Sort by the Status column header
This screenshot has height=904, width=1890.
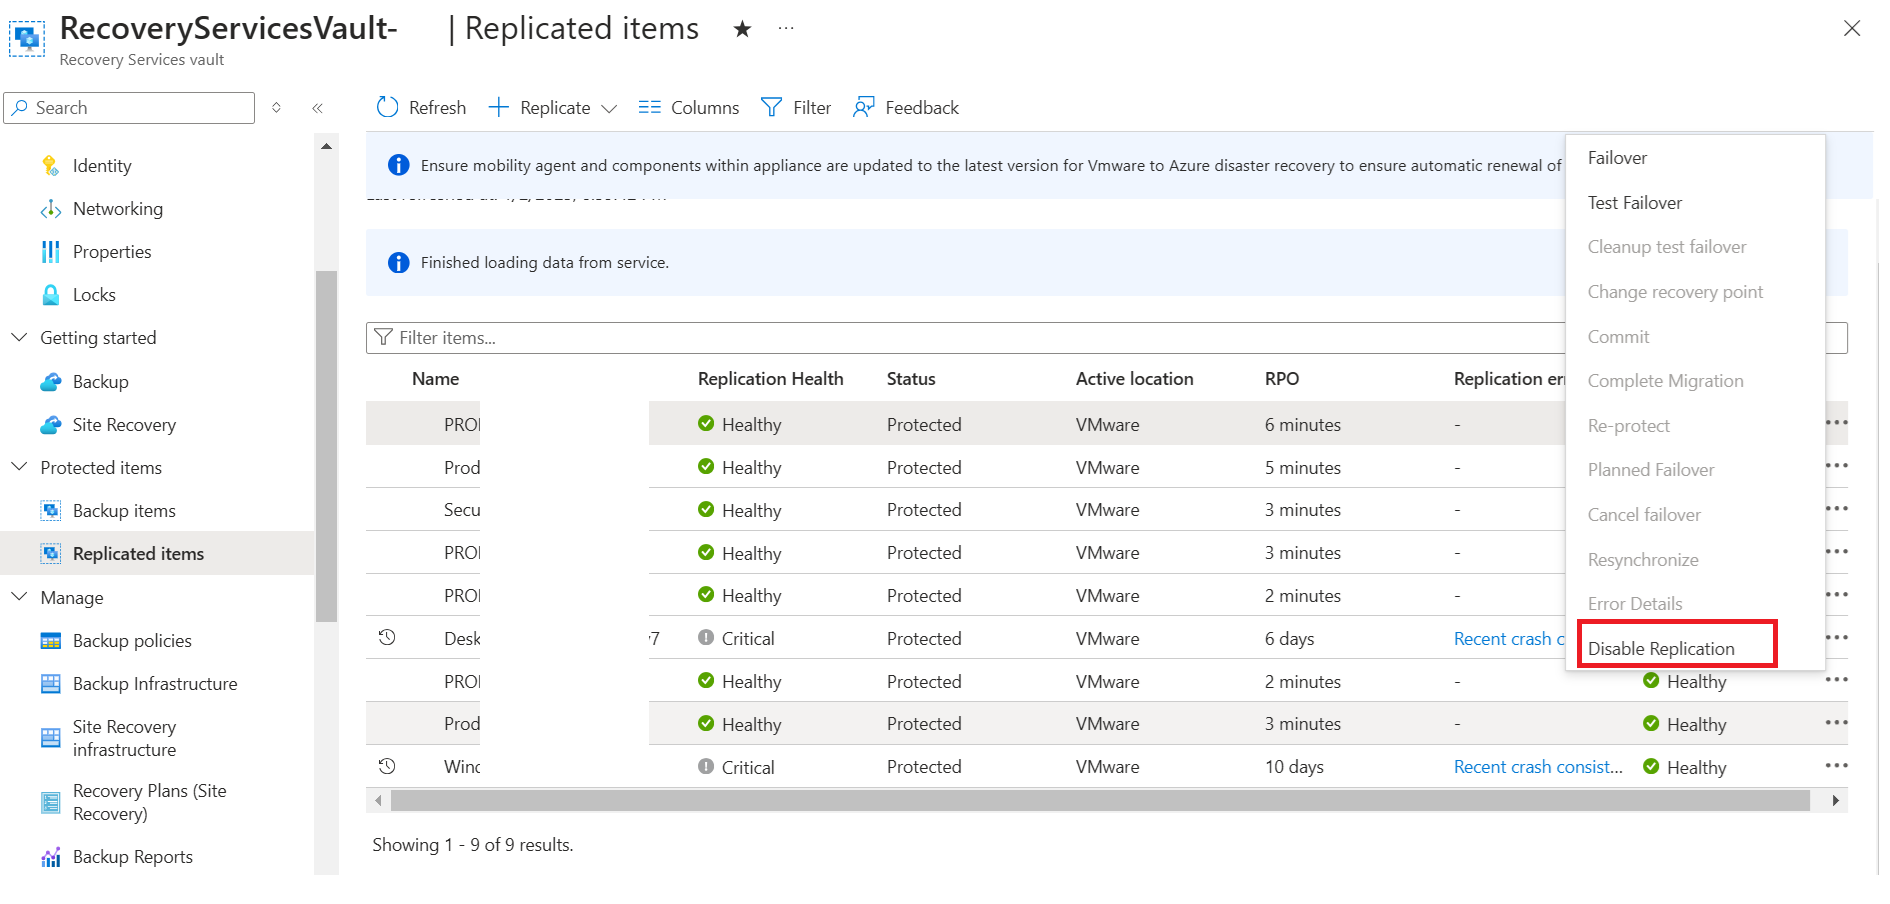[x=911, y=379]
